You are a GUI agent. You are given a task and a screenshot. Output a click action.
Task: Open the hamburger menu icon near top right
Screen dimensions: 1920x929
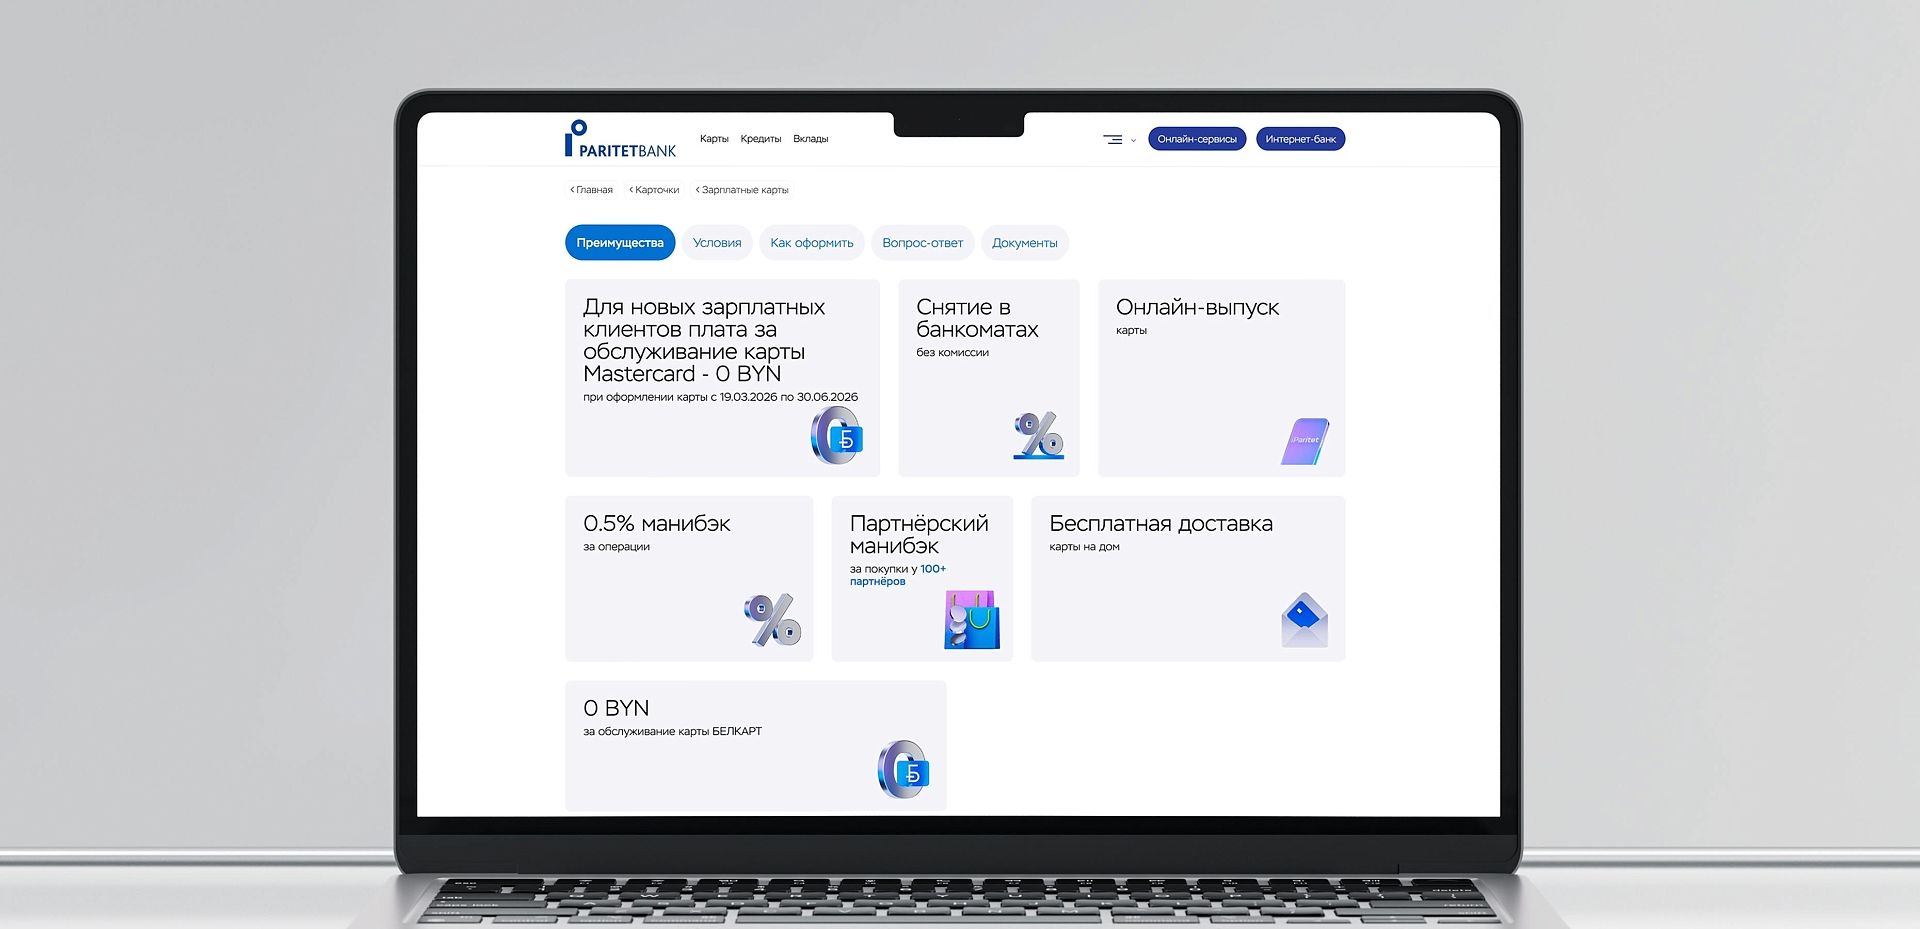1113,140
